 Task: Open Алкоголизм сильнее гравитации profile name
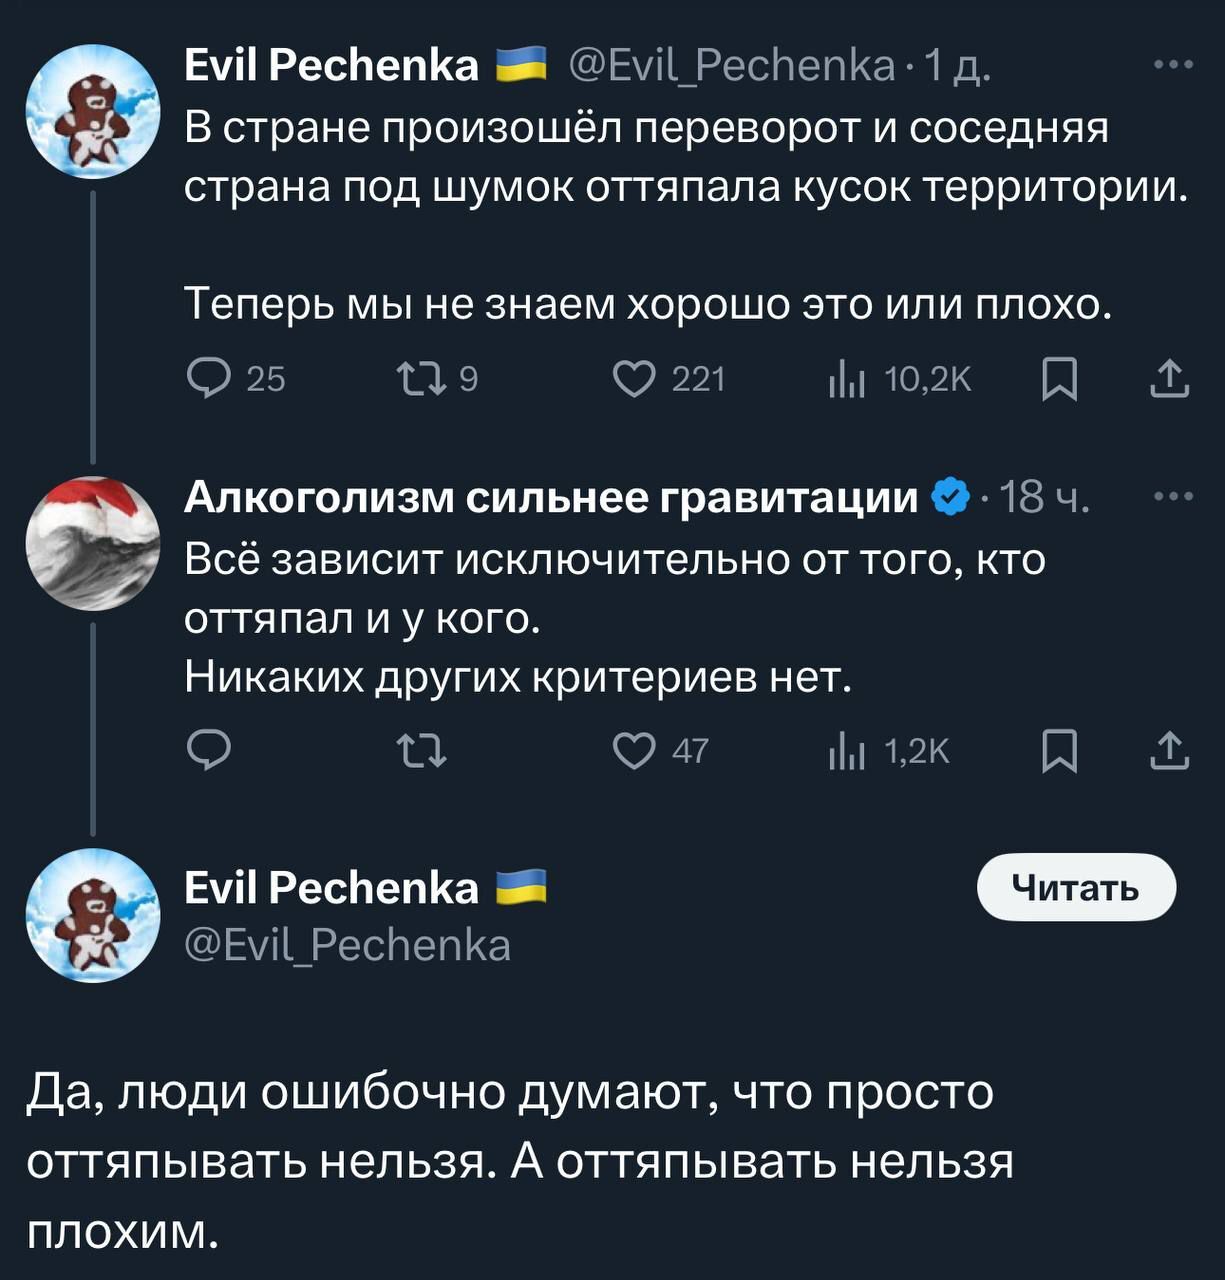point(551,496)
